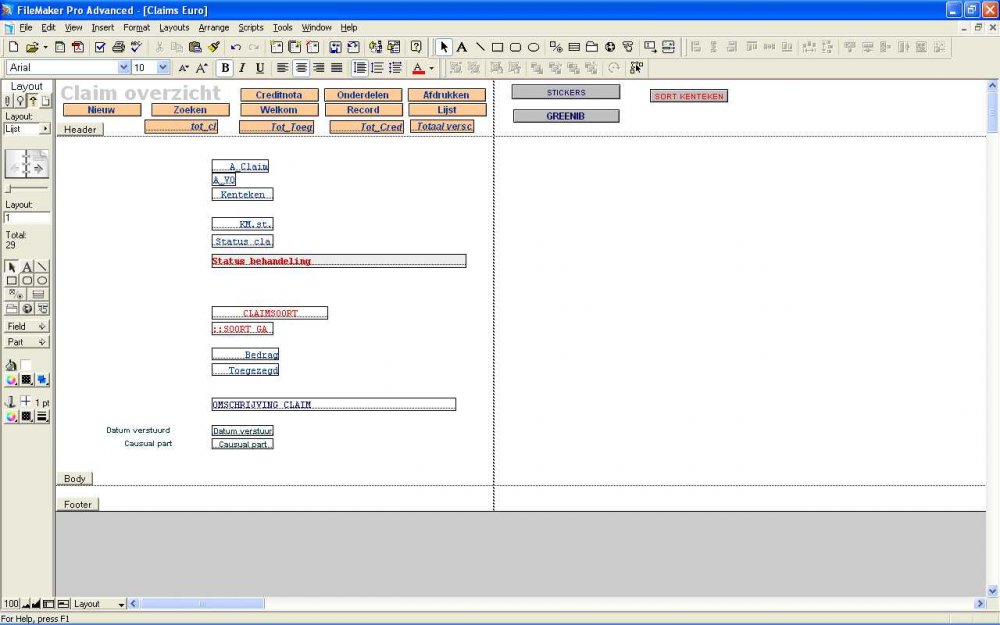The width and height of the screenshot is (1000, 625).
Task: Select the Line drawing tool in top toolbar
Action: click(480, 47)
